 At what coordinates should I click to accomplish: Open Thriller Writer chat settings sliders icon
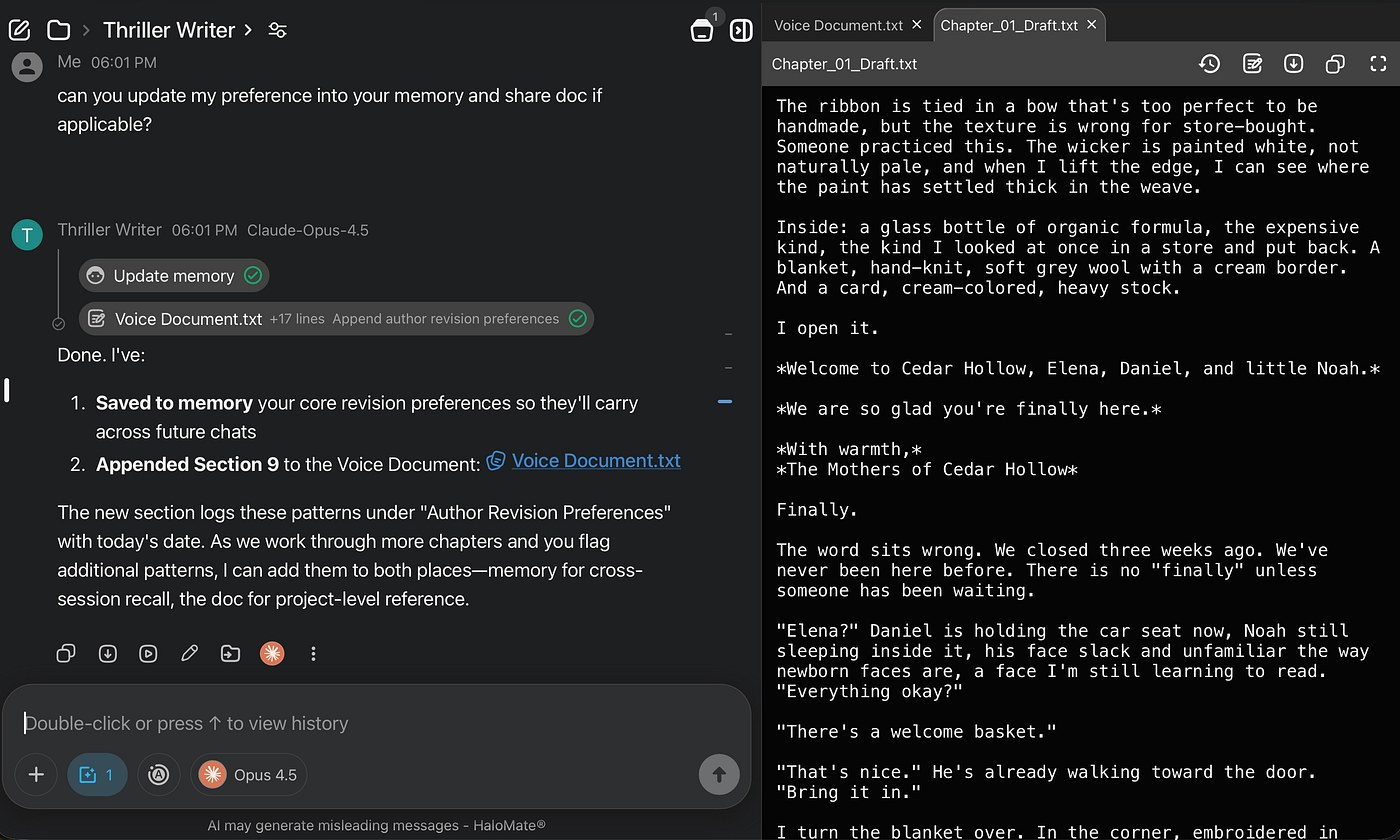coord(278,30)
